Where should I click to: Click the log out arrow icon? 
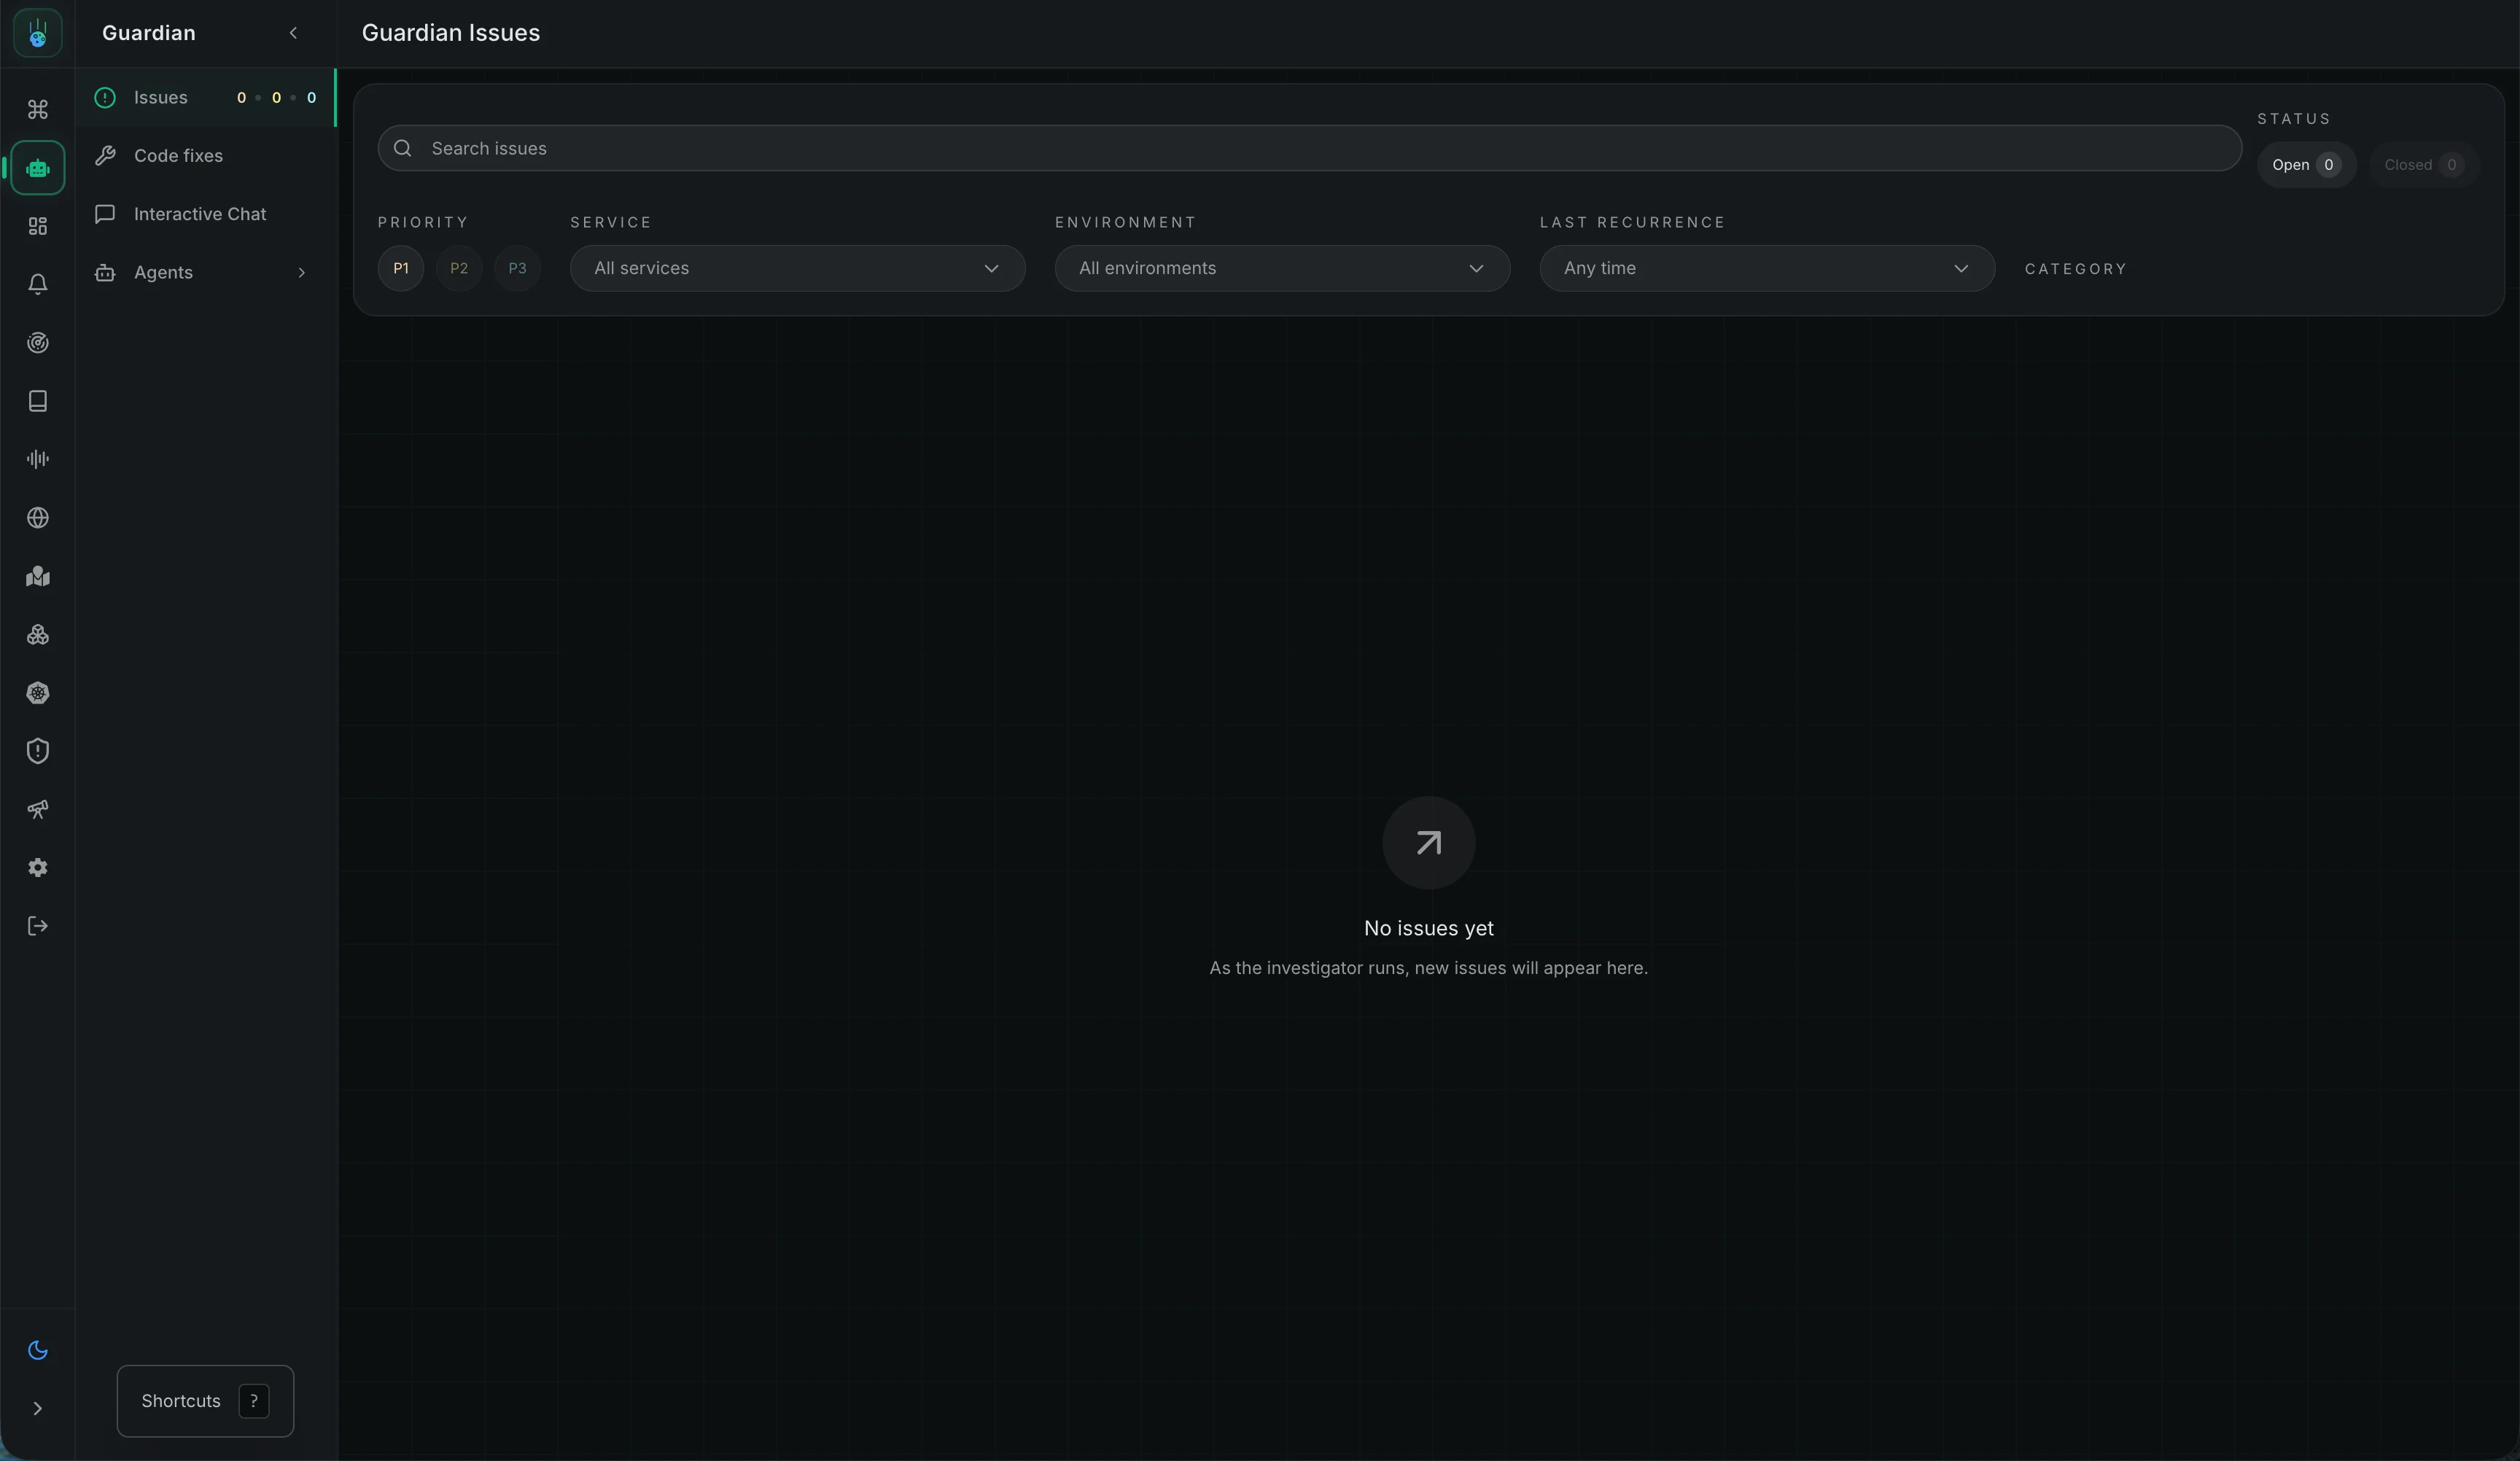pyautogui.click(x=38, y=926)
